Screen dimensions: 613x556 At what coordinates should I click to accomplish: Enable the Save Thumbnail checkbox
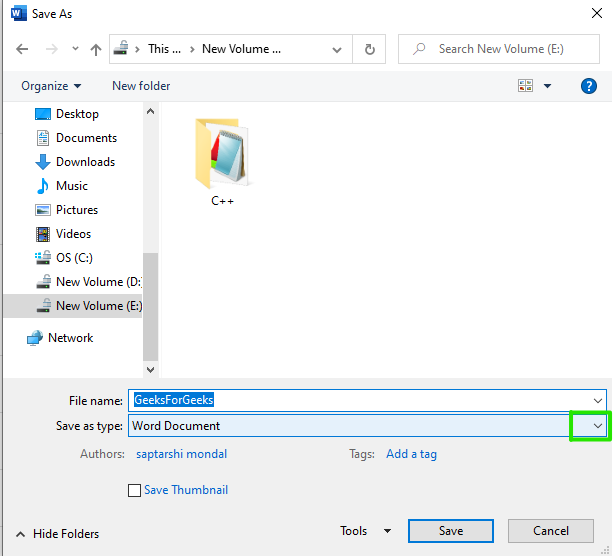[134, 490]
